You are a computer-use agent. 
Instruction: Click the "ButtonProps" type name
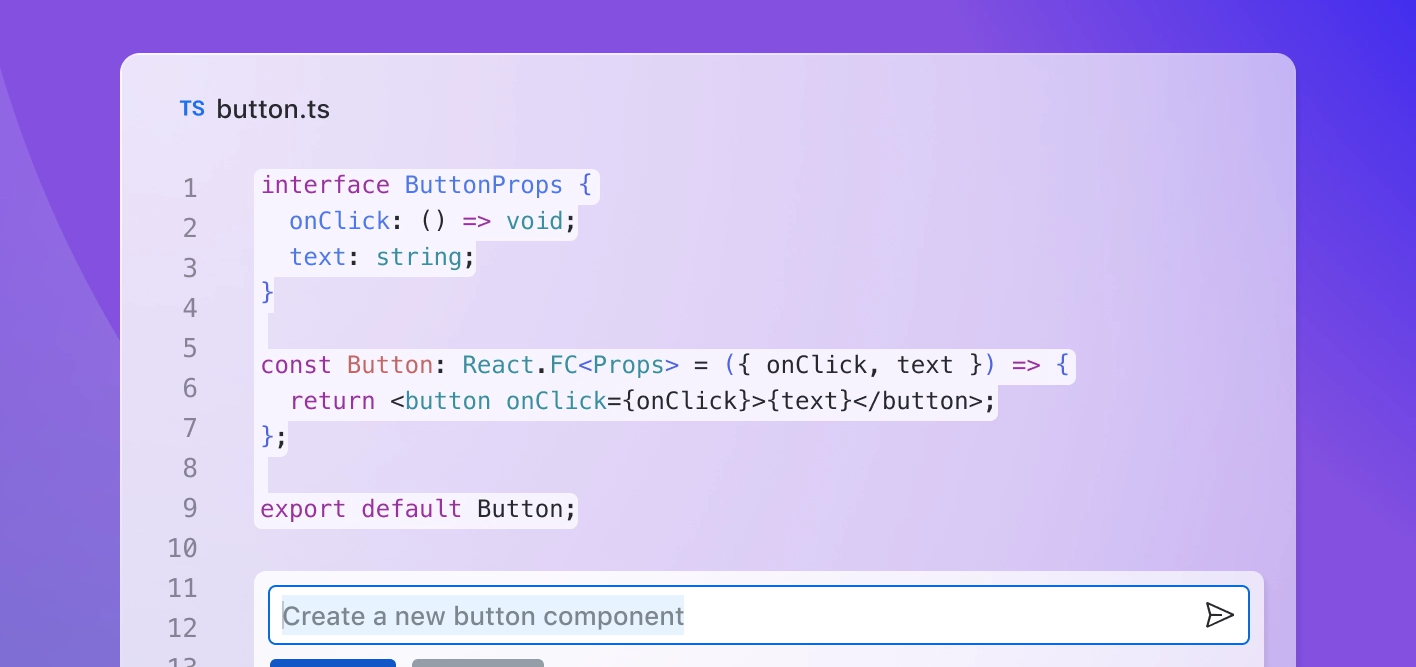484,185
